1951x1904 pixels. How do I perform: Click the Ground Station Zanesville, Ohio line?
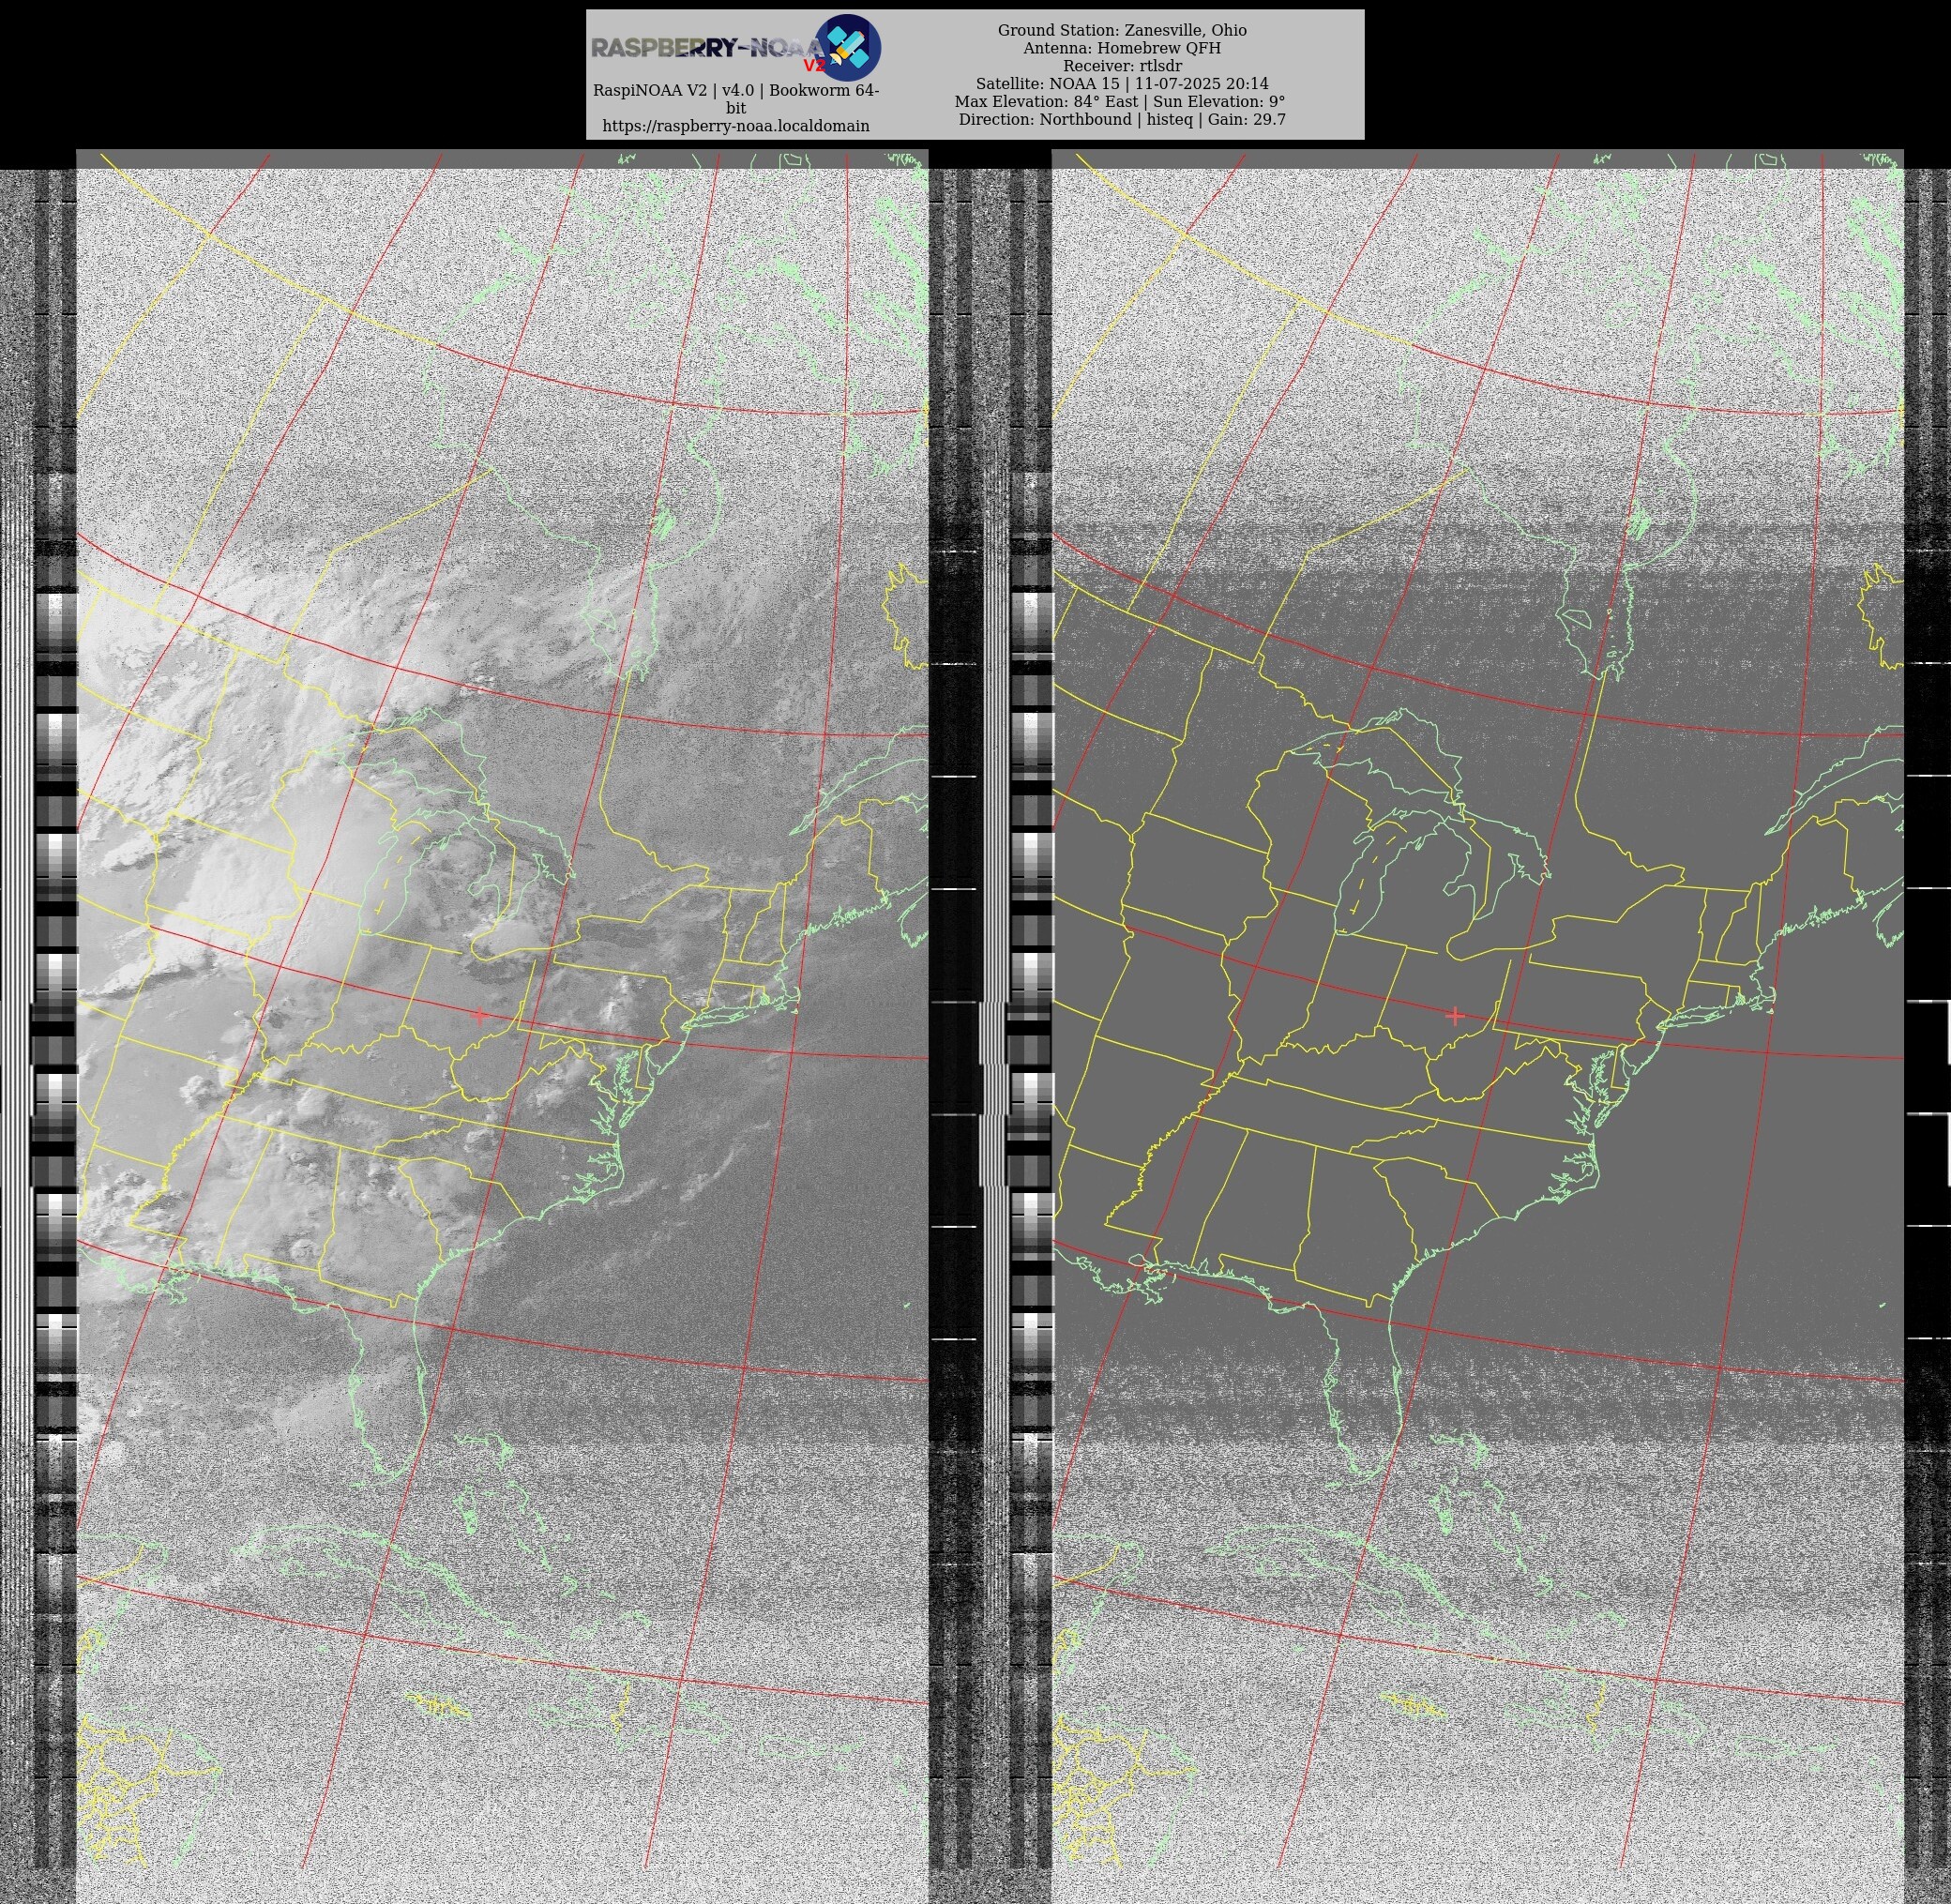click(x=1121, y=30)
